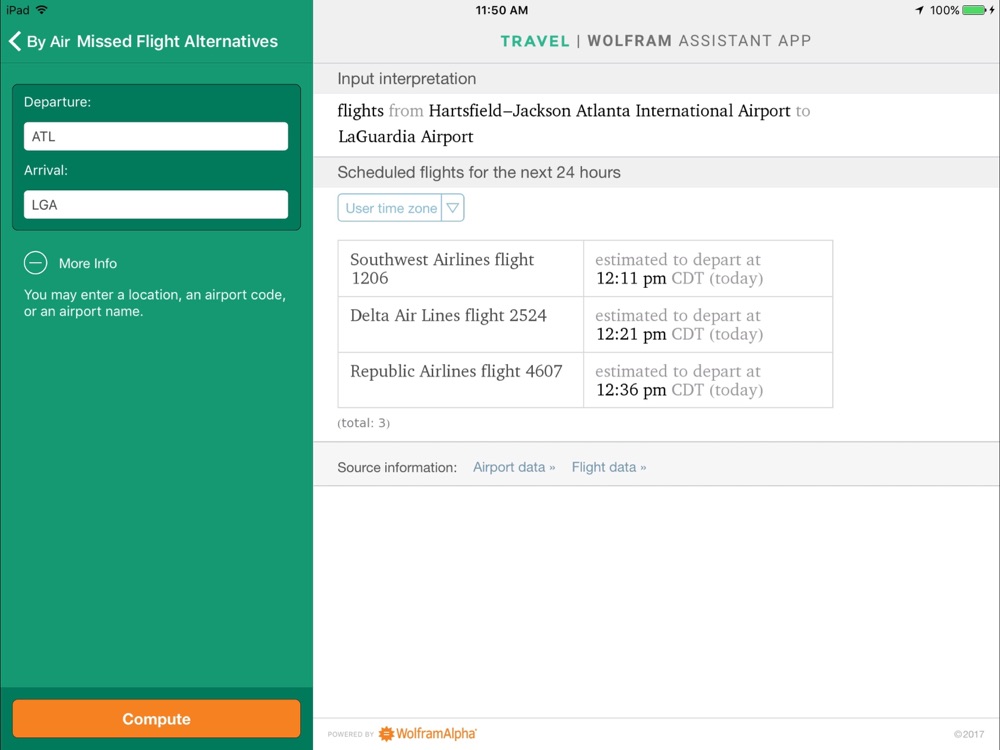1000x750 pixels.
Task: Go back using the chevron arrow
Action: [x=15, y=41]
